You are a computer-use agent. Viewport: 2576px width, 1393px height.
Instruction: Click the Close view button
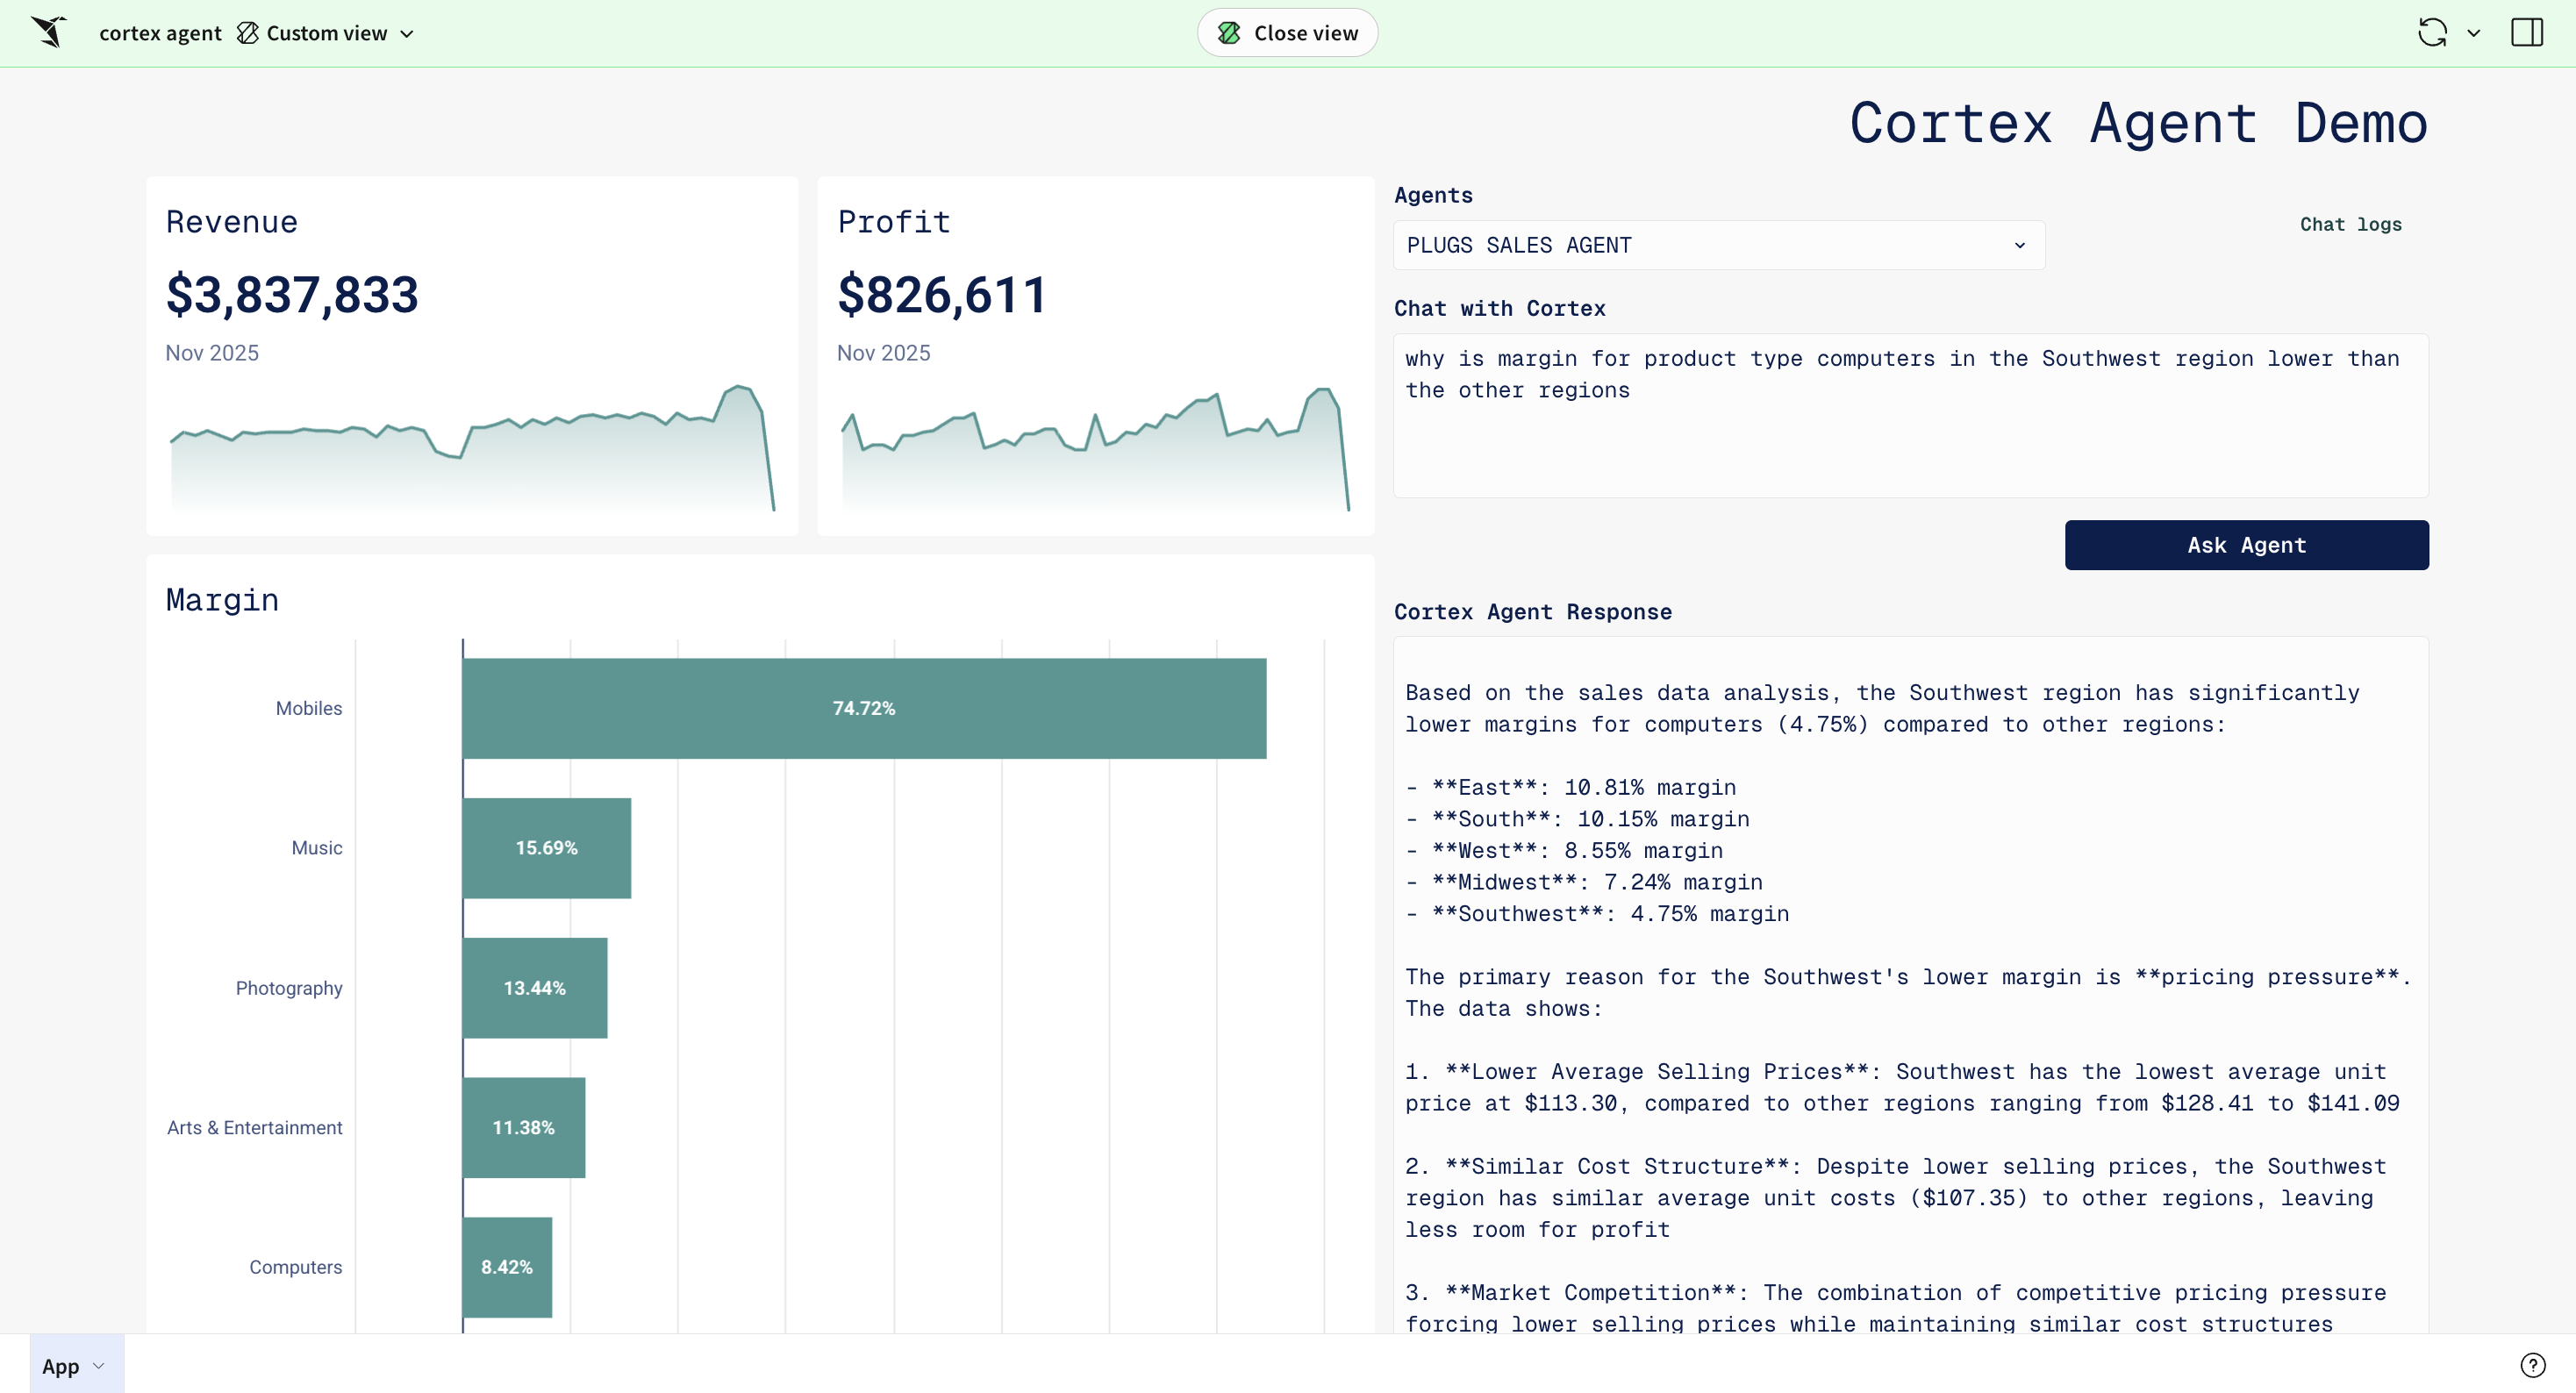(x=1287, y=33)
